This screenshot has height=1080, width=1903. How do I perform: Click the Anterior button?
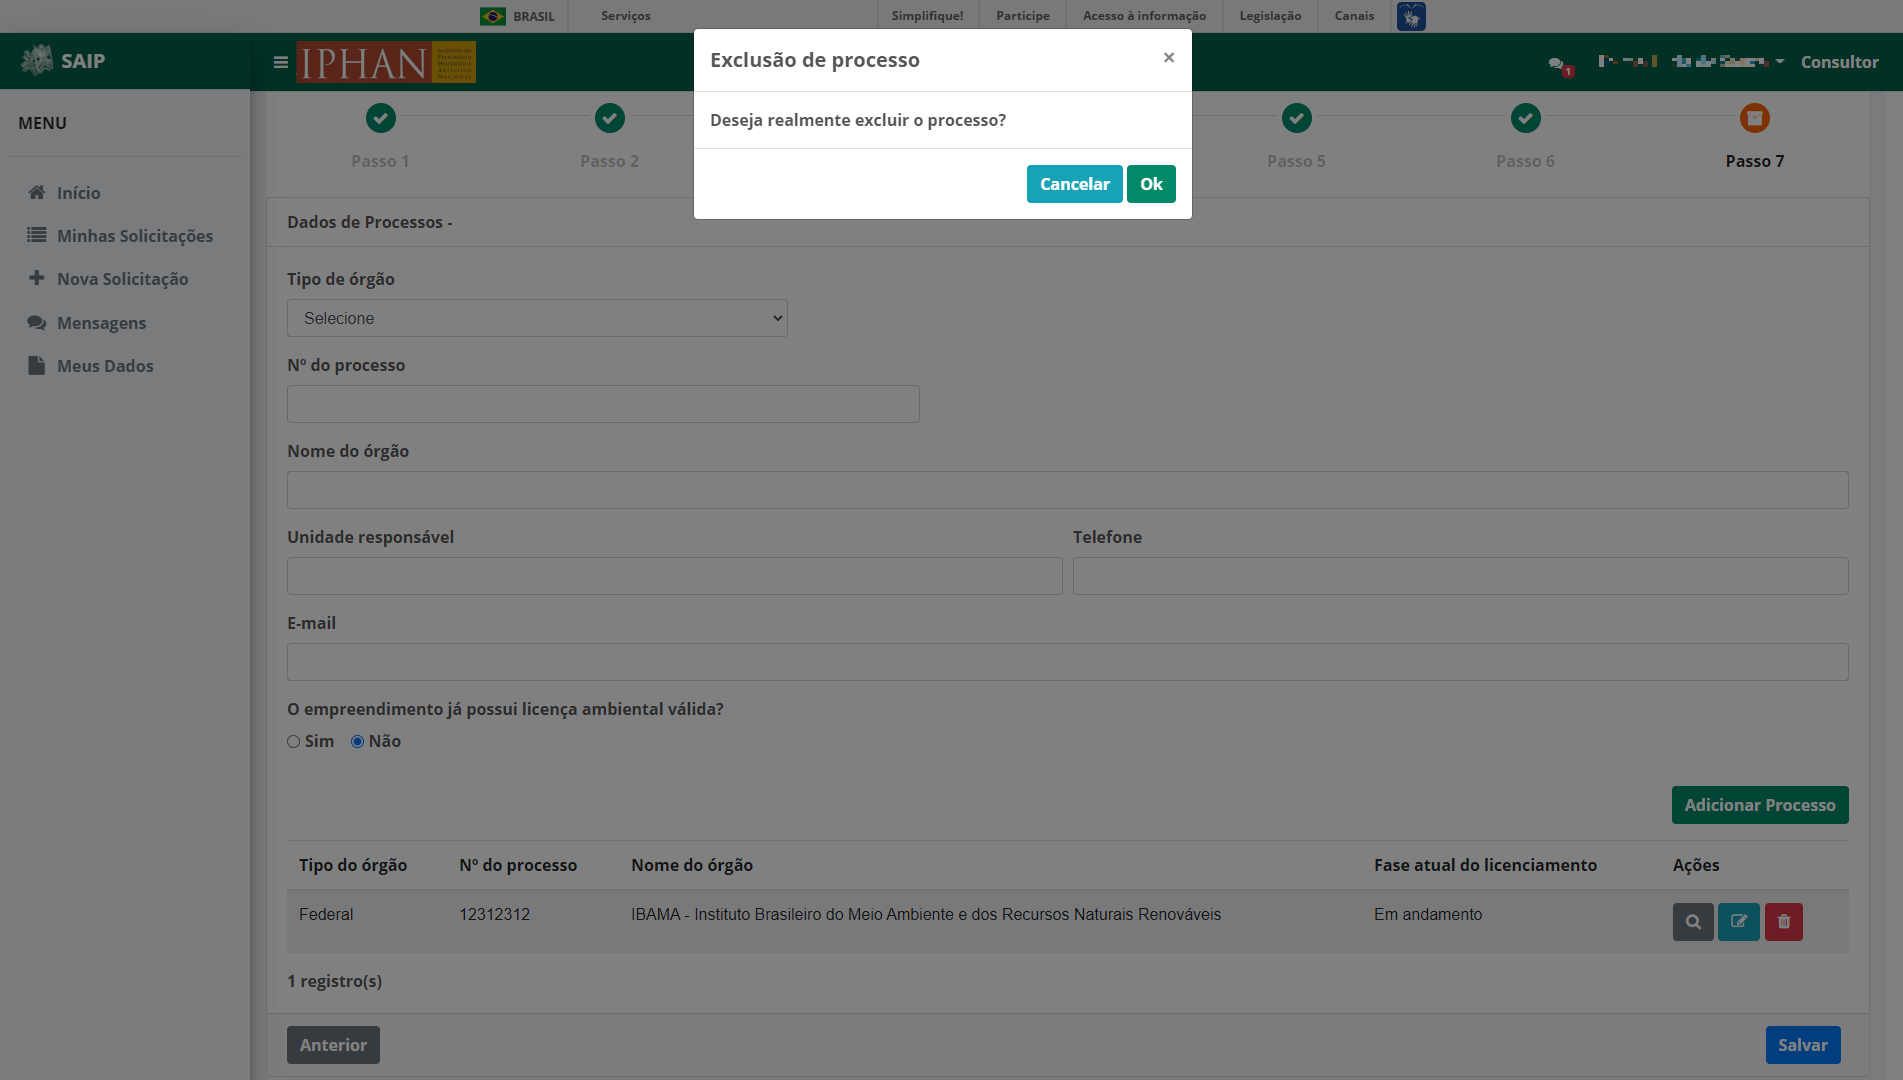point(333,1045)
